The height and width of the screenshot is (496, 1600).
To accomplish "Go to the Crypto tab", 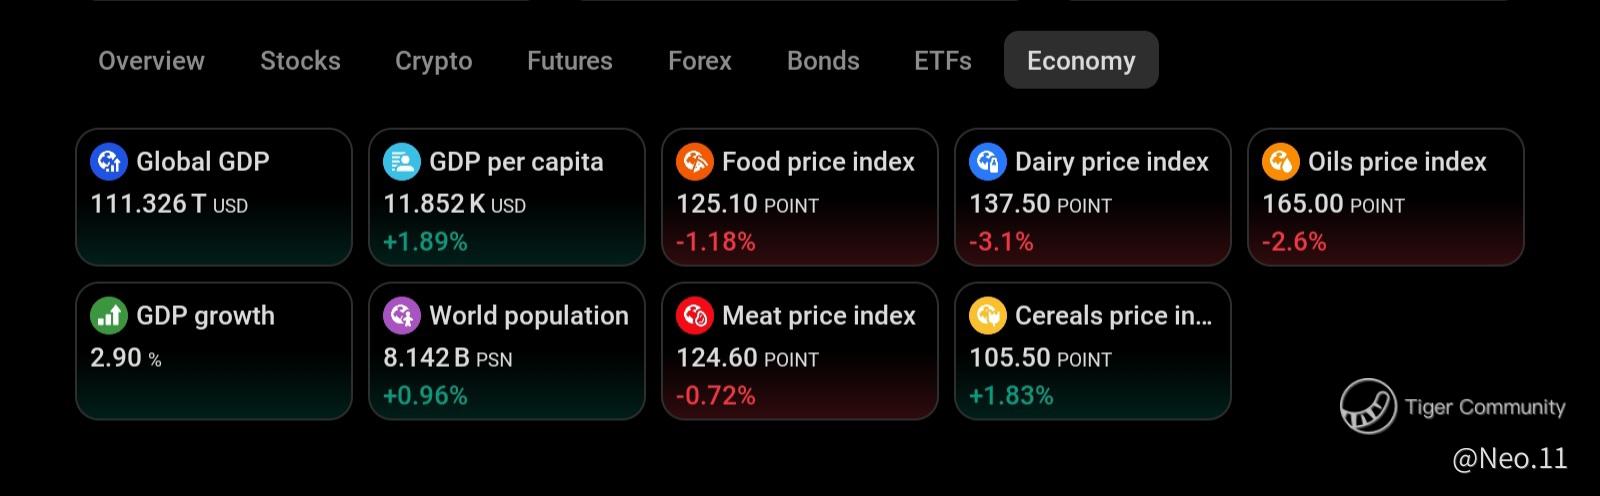I will click(433, 61).
